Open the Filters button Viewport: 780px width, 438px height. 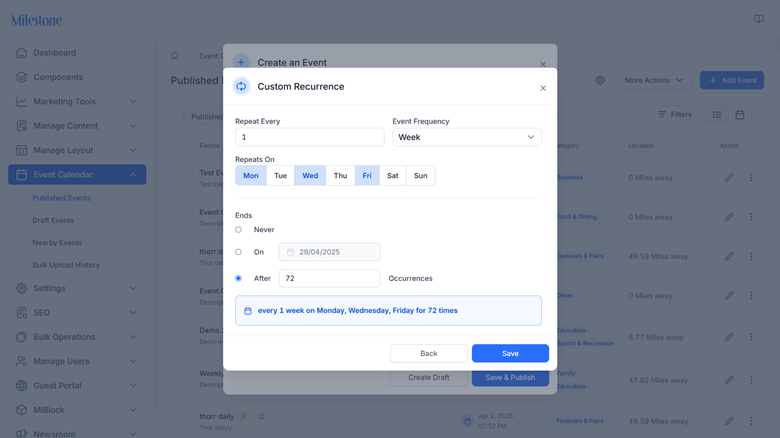click(x=674, y=114)
